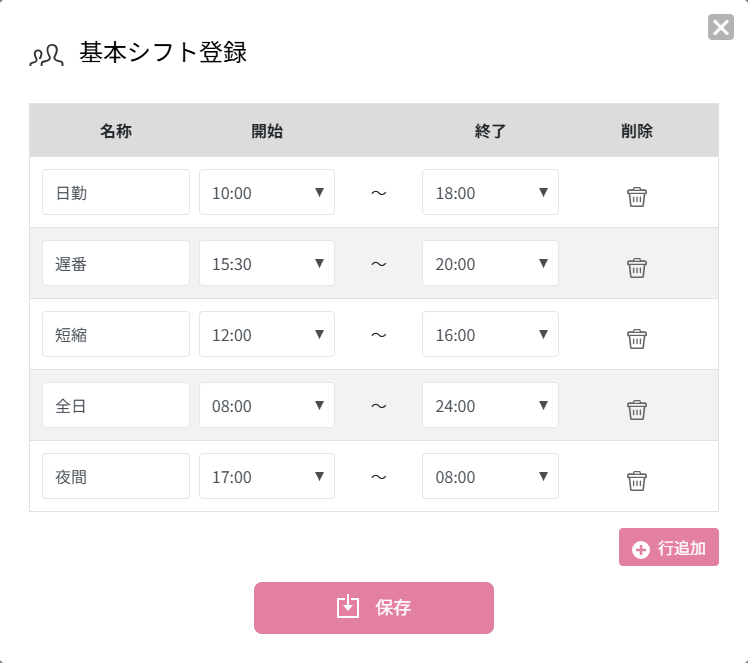Screen dimensions: 748x663
Task: Click trash icon for 短縮 shift
Action: point(637,339)
